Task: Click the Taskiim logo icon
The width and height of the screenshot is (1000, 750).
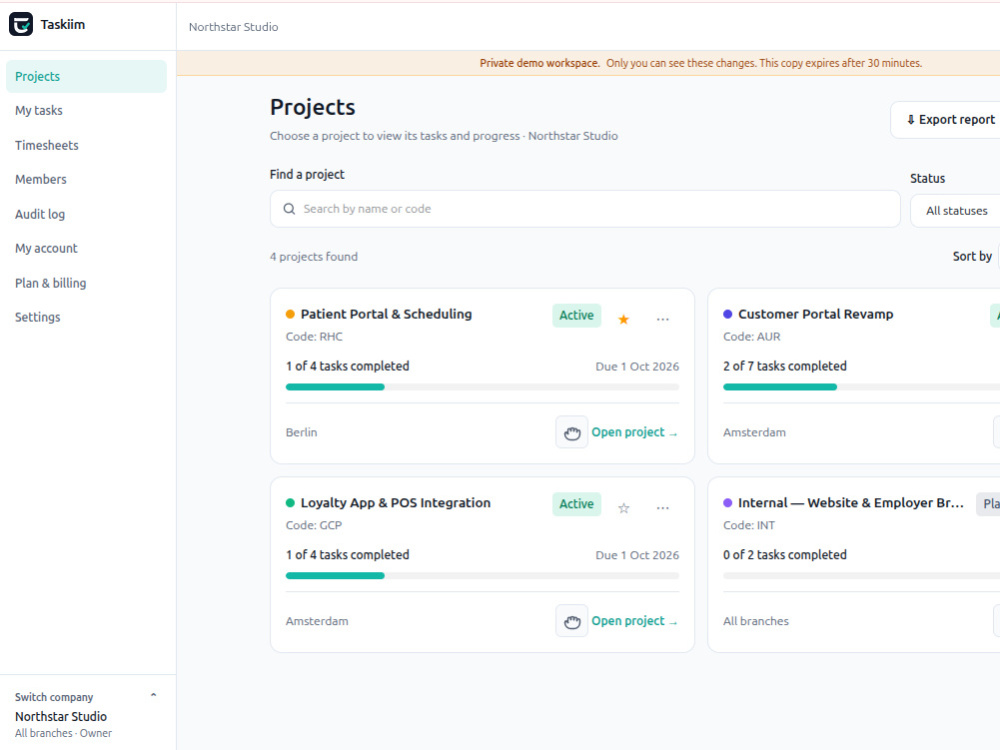Action: [21, 24]
